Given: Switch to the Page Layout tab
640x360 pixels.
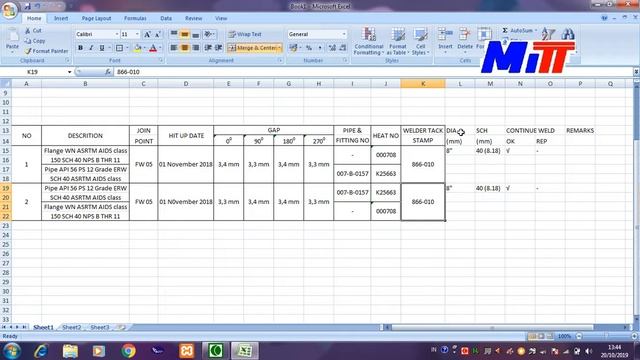Looking at the screenshot, I should pos(96,18).
